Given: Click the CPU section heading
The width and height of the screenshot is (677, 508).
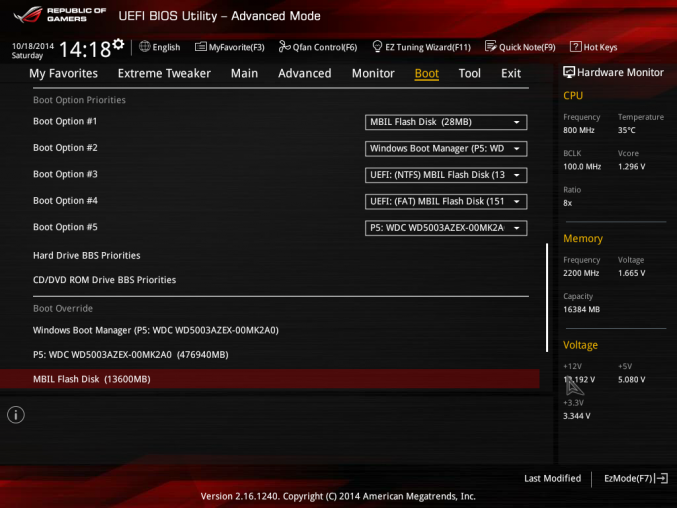Looking at the screenshot, I should click(573, 96).
